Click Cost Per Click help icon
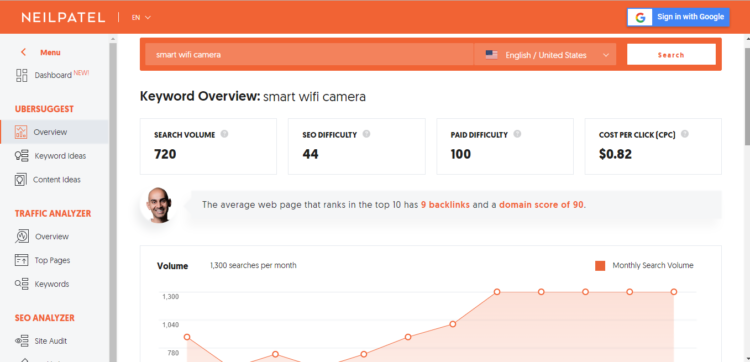The image size is (750, 362). point(684,134)
